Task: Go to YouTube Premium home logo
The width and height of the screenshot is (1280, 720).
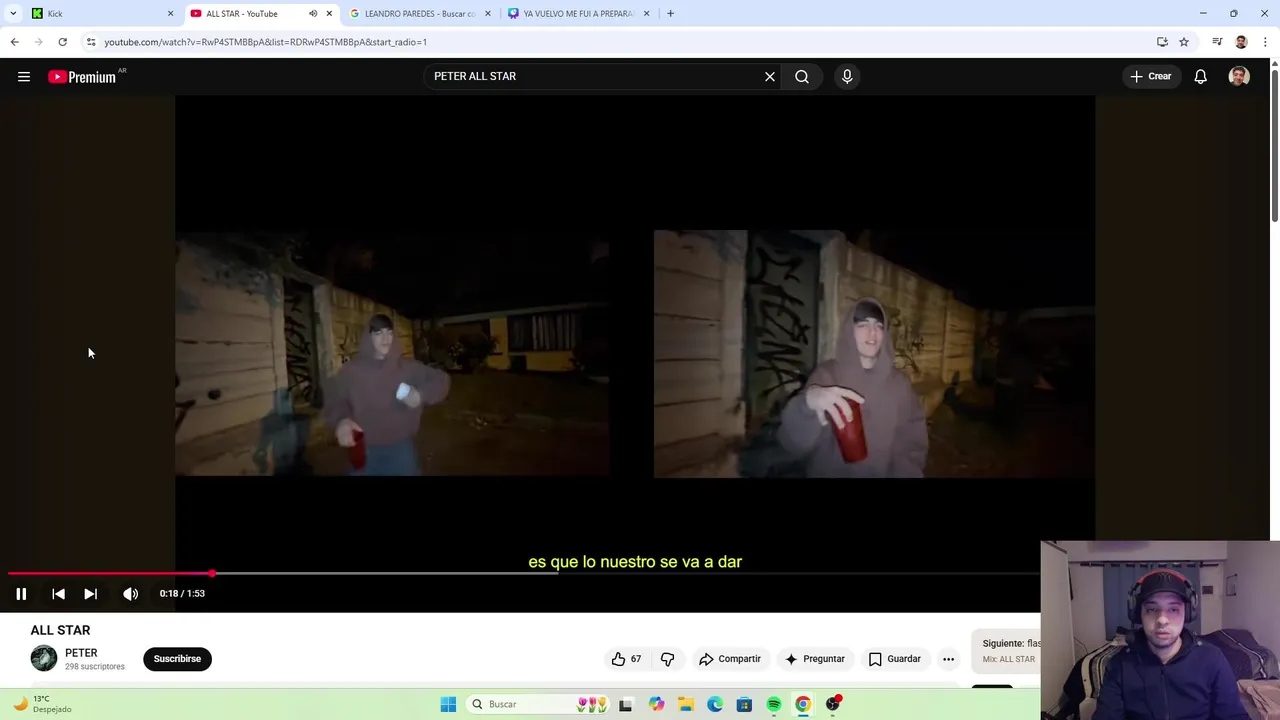Action: [82, 77]
